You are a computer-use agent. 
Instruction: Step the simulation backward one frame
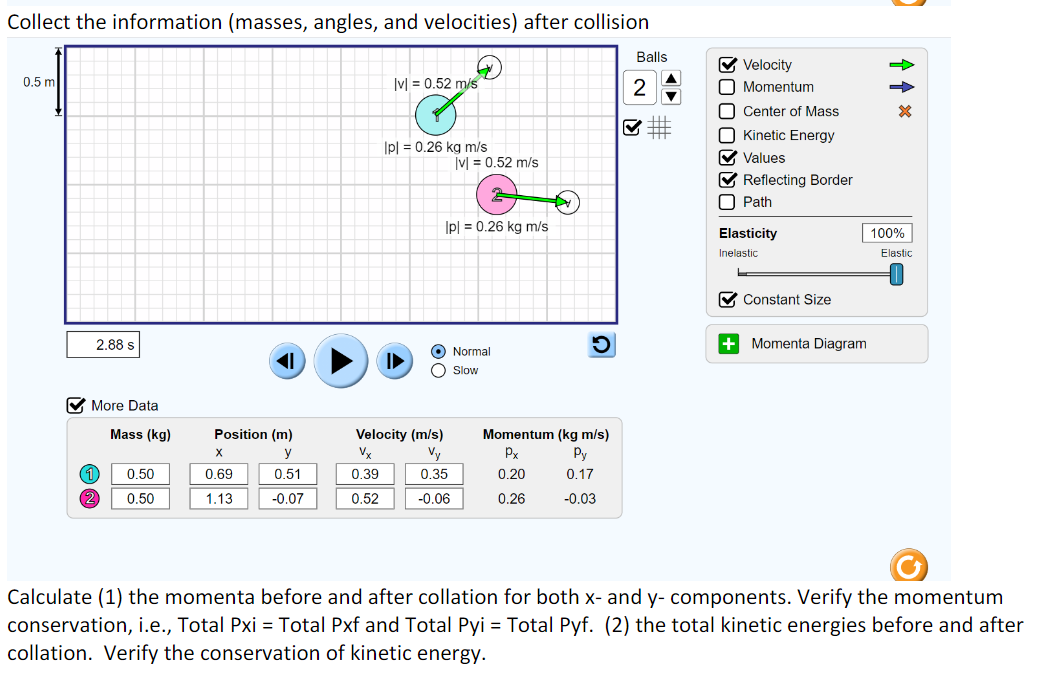click(287, 361)
